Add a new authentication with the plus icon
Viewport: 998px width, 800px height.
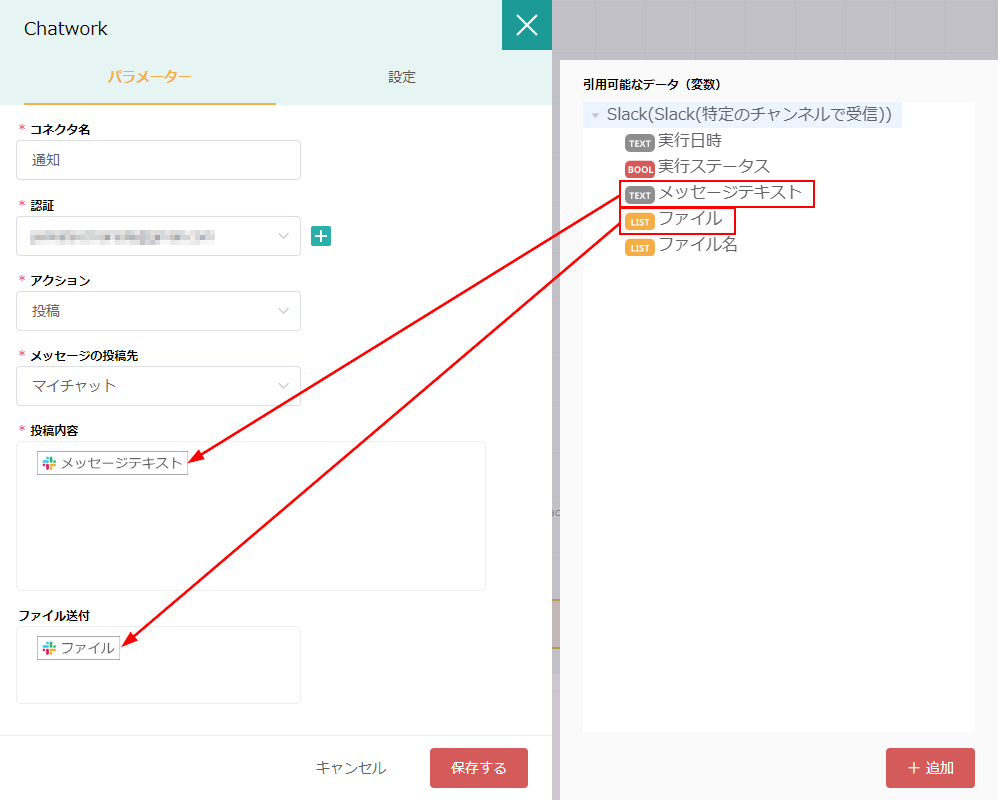point(321,236)
